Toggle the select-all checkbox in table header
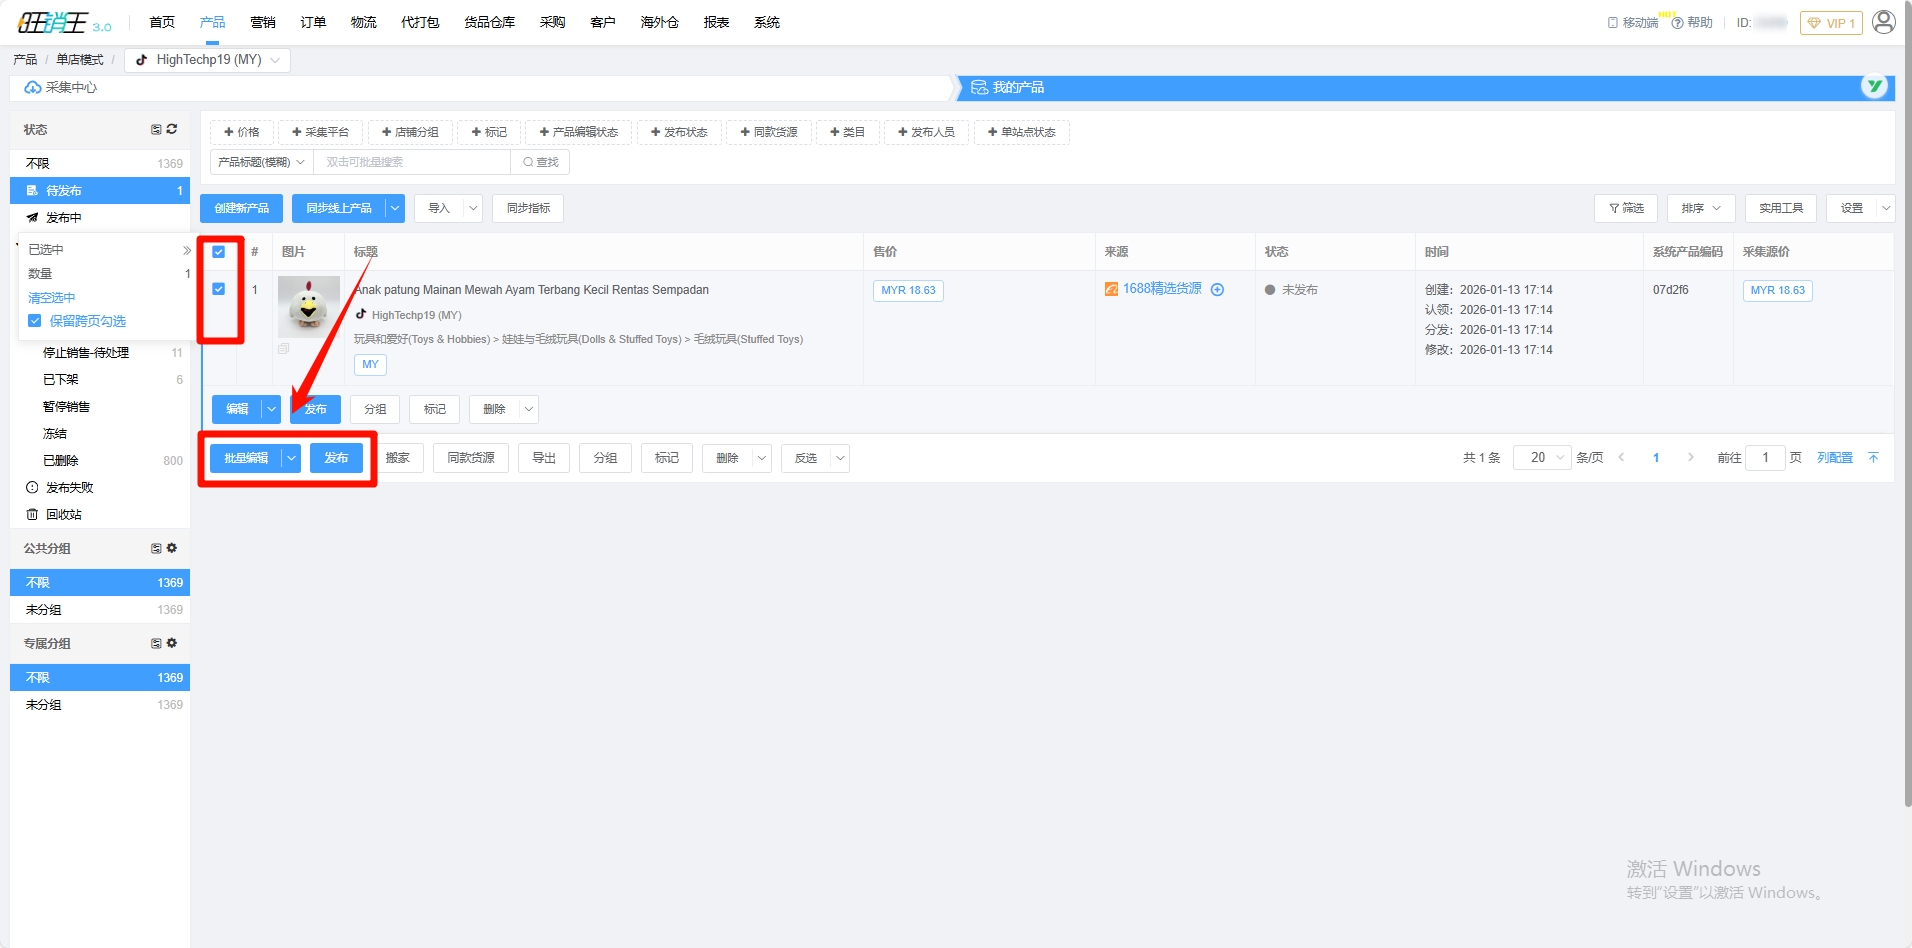The height and width of the screenshot is (948, 1912). click(x=219, y=252)
